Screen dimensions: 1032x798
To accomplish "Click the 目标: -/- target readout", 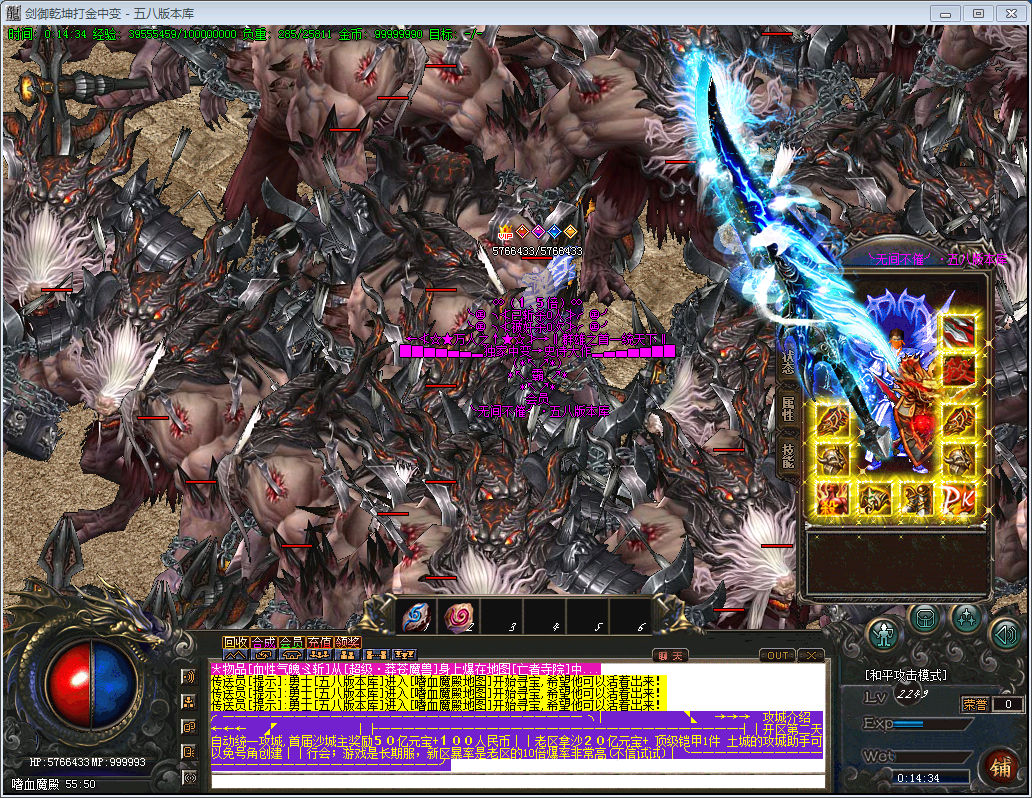I will click(x=456, y=34).
